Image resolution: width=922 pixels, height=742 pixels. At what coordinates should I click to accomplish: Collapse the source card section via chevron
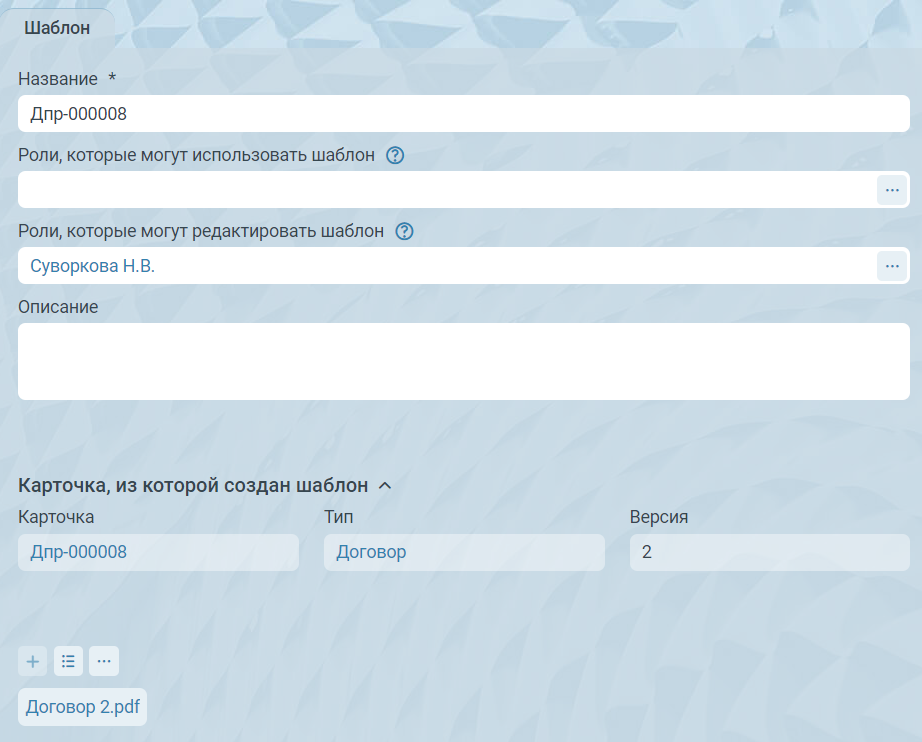pyautogui.click(x=385, y=486)
